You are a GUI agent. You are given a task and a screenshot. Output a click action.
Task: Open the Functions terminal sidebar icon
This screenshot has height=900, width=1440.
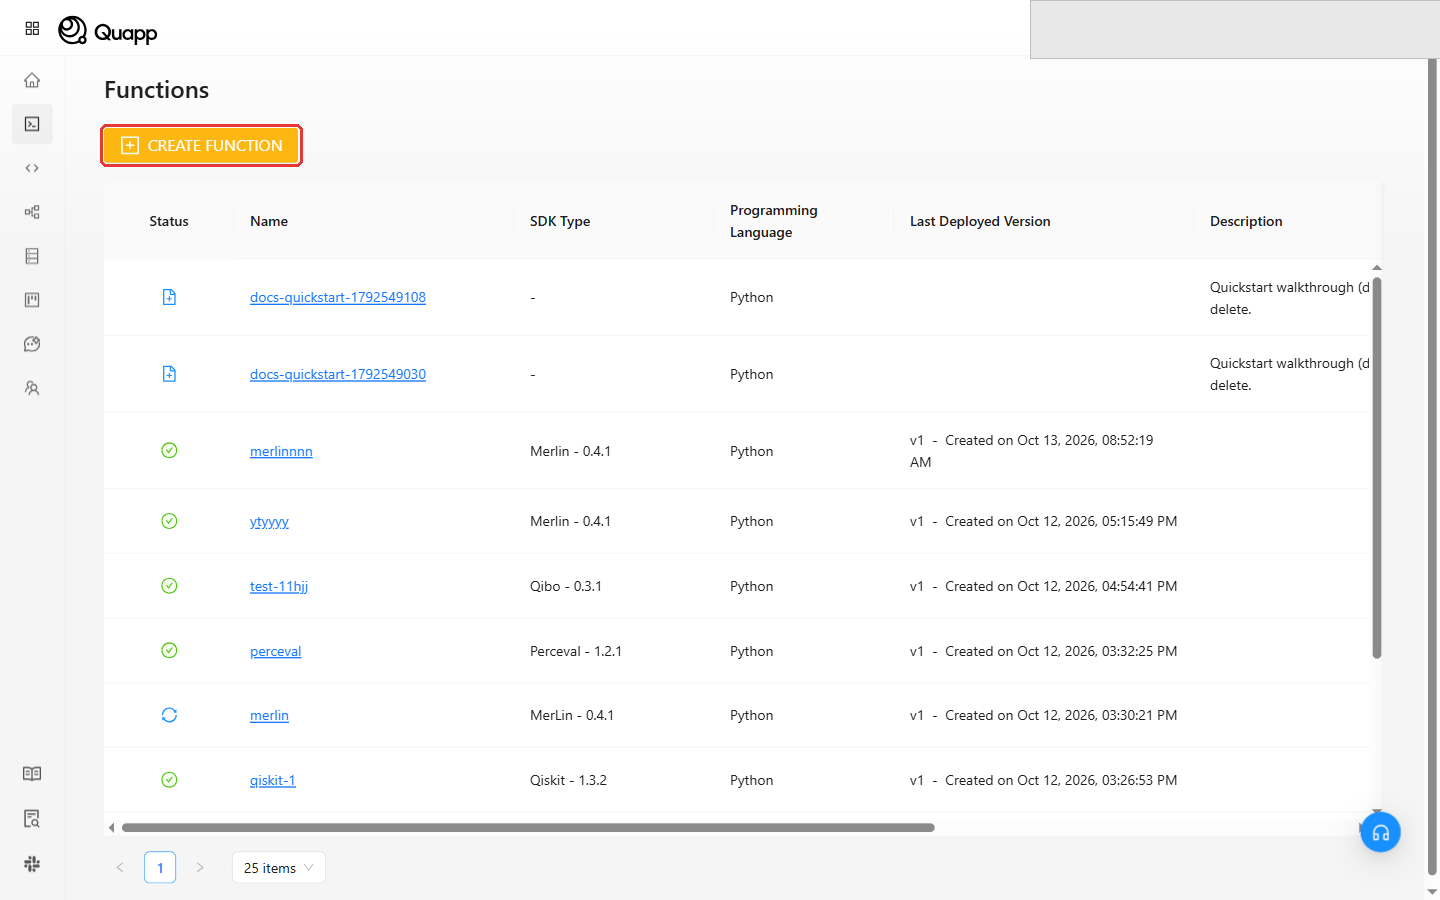coord(32,124)
